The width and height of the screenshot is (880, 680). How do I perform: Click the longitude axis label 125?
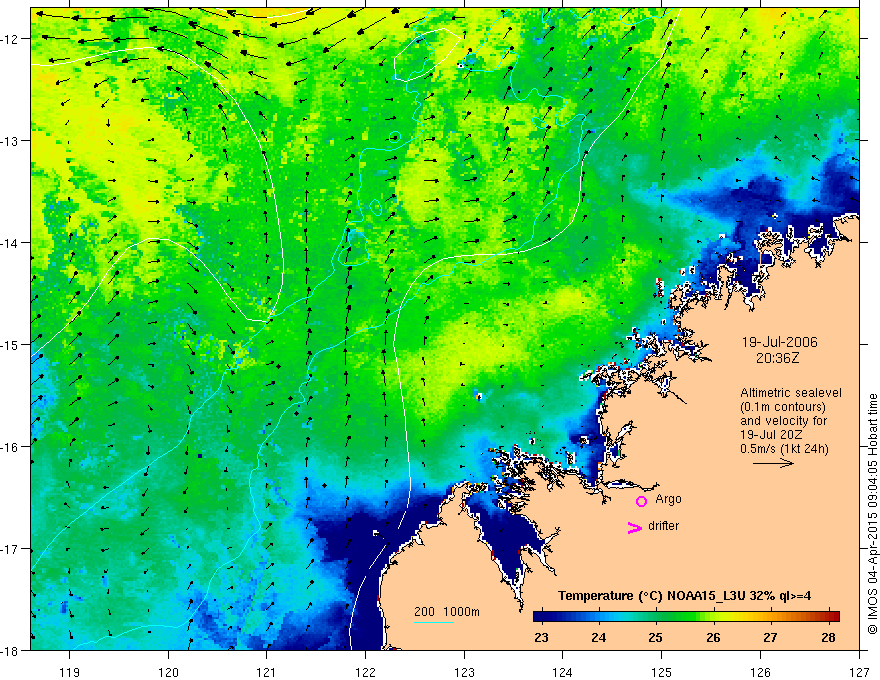pos(662,673)
